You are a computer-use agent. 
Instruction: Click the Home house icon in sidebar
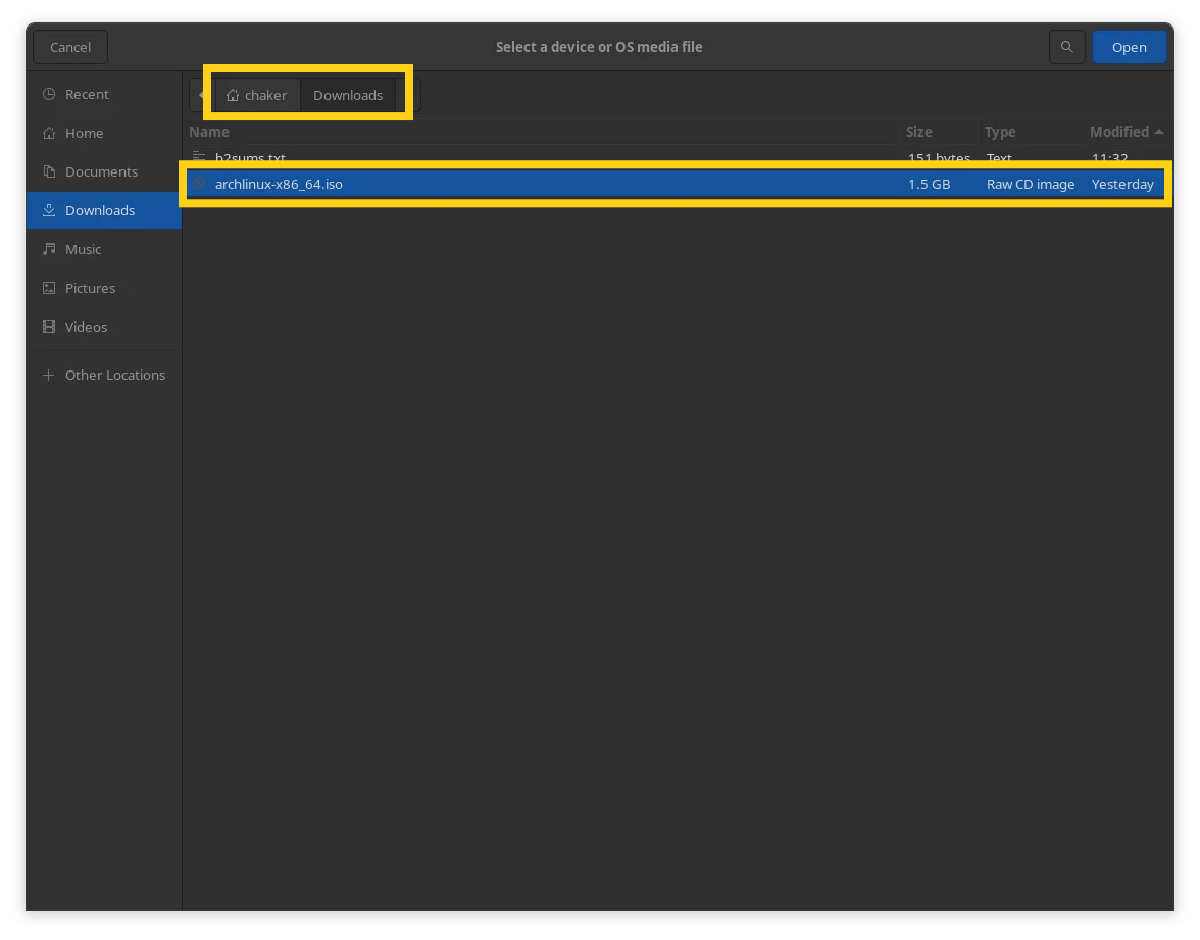click(49, 133)
